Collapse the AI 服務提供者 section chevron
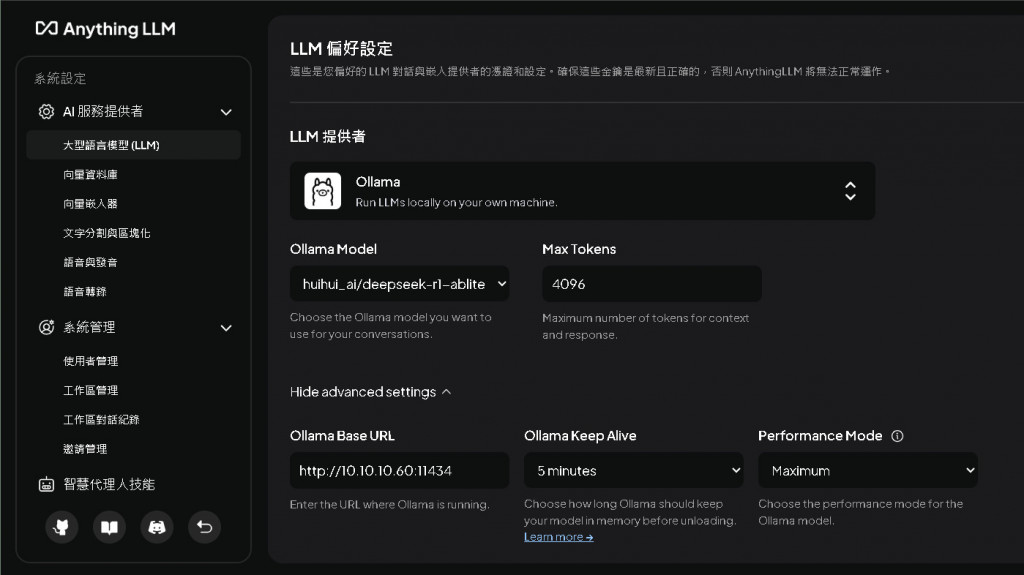This screenshot has height=575, width=1024. [226, 112]
